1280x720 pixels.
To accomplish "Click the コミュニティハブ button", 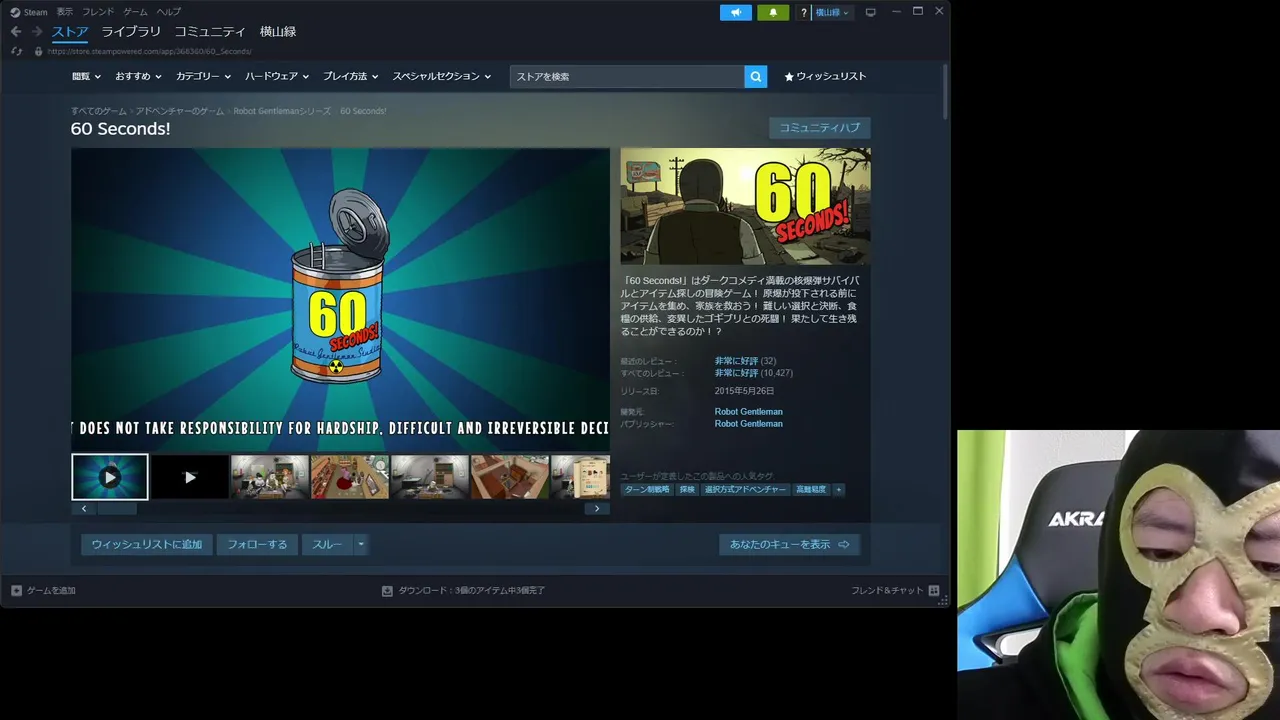I will click(x=820, y=128).
